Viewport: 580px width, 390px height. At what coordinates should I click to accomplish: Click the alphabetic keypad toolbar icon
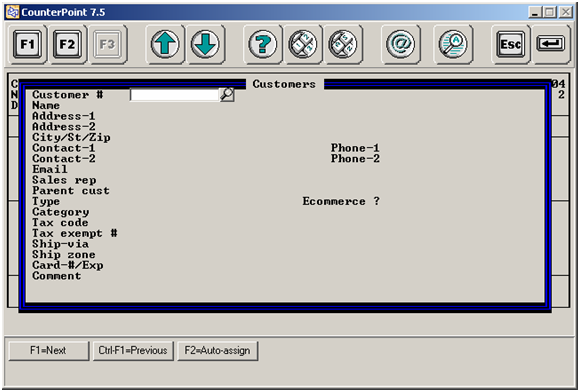[343, 44]
